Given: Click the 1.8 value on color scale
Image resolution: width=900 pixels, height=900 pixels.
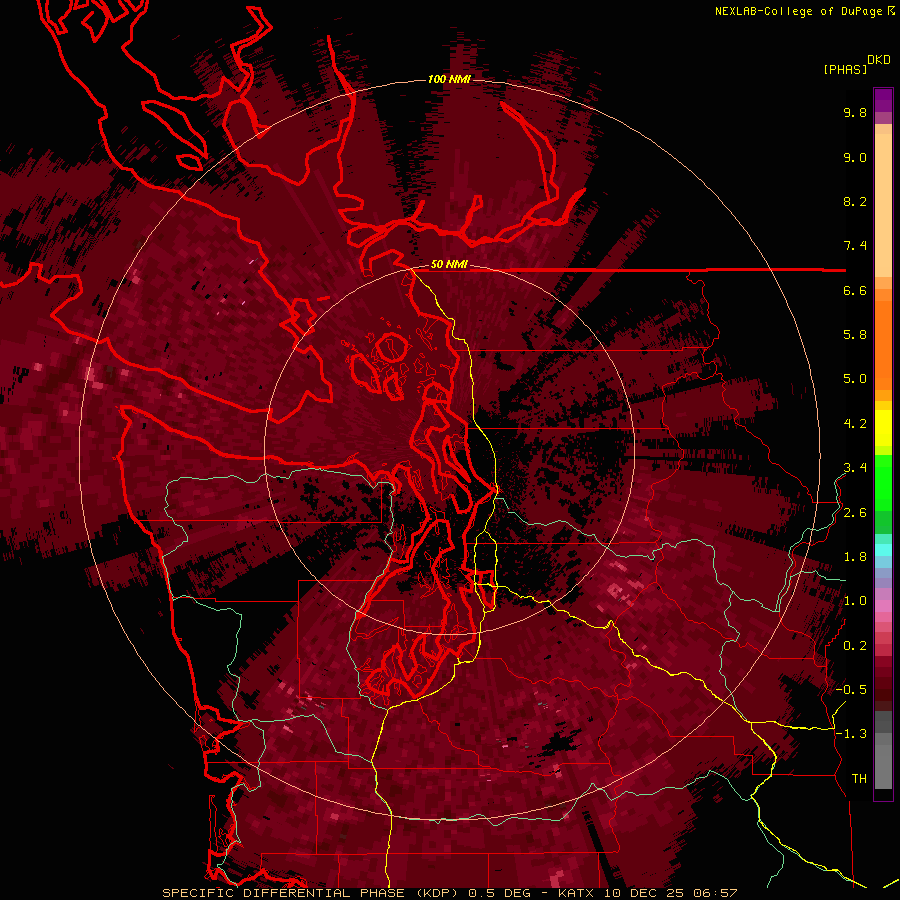Looking at the screenshot, I should [x=855, y=557].
